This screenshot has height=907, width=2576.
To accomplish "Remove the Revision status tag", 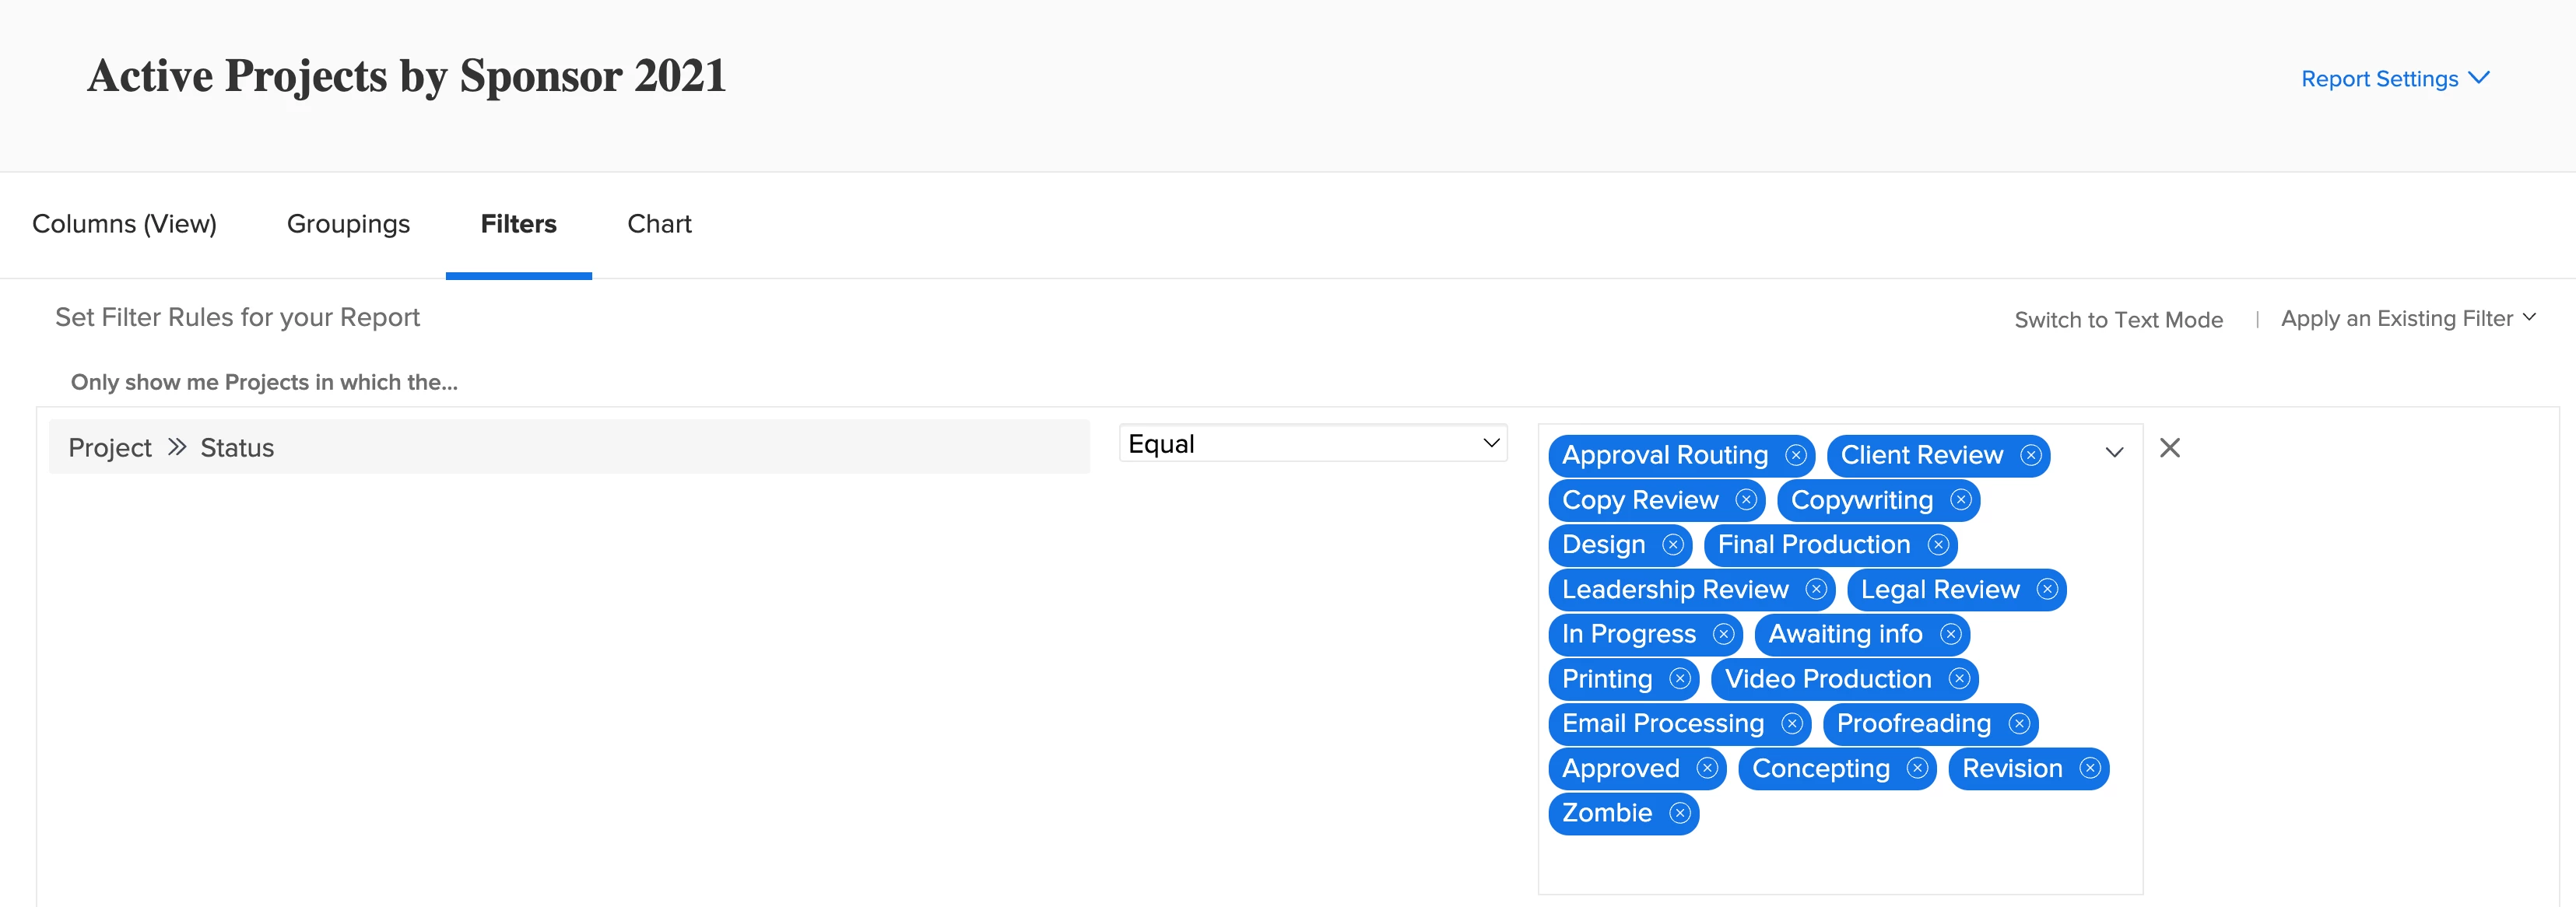I will pos(2090,769).
